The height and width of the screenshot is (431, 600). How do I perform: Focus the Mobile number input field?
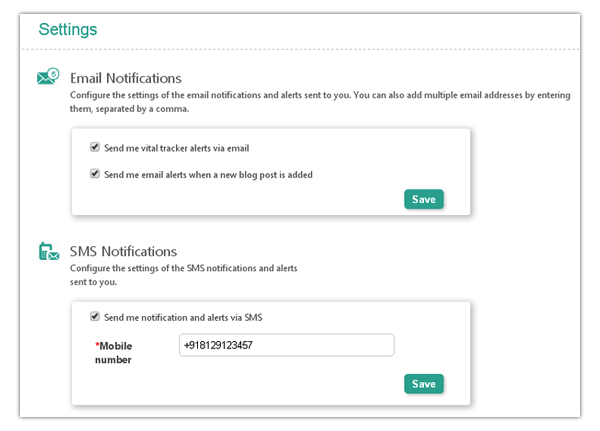coord(287,345)
